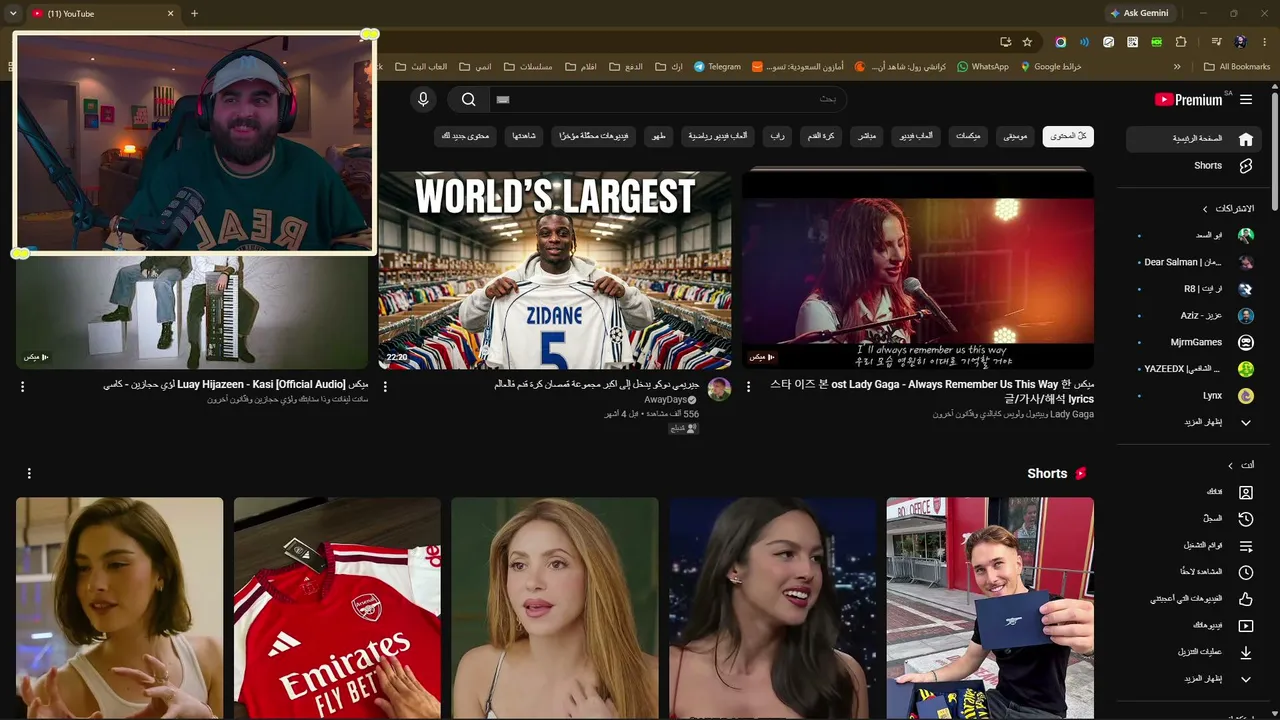Expand the You section header chevron
The image size is (1280, 720).
click(x=1230, y=465)
